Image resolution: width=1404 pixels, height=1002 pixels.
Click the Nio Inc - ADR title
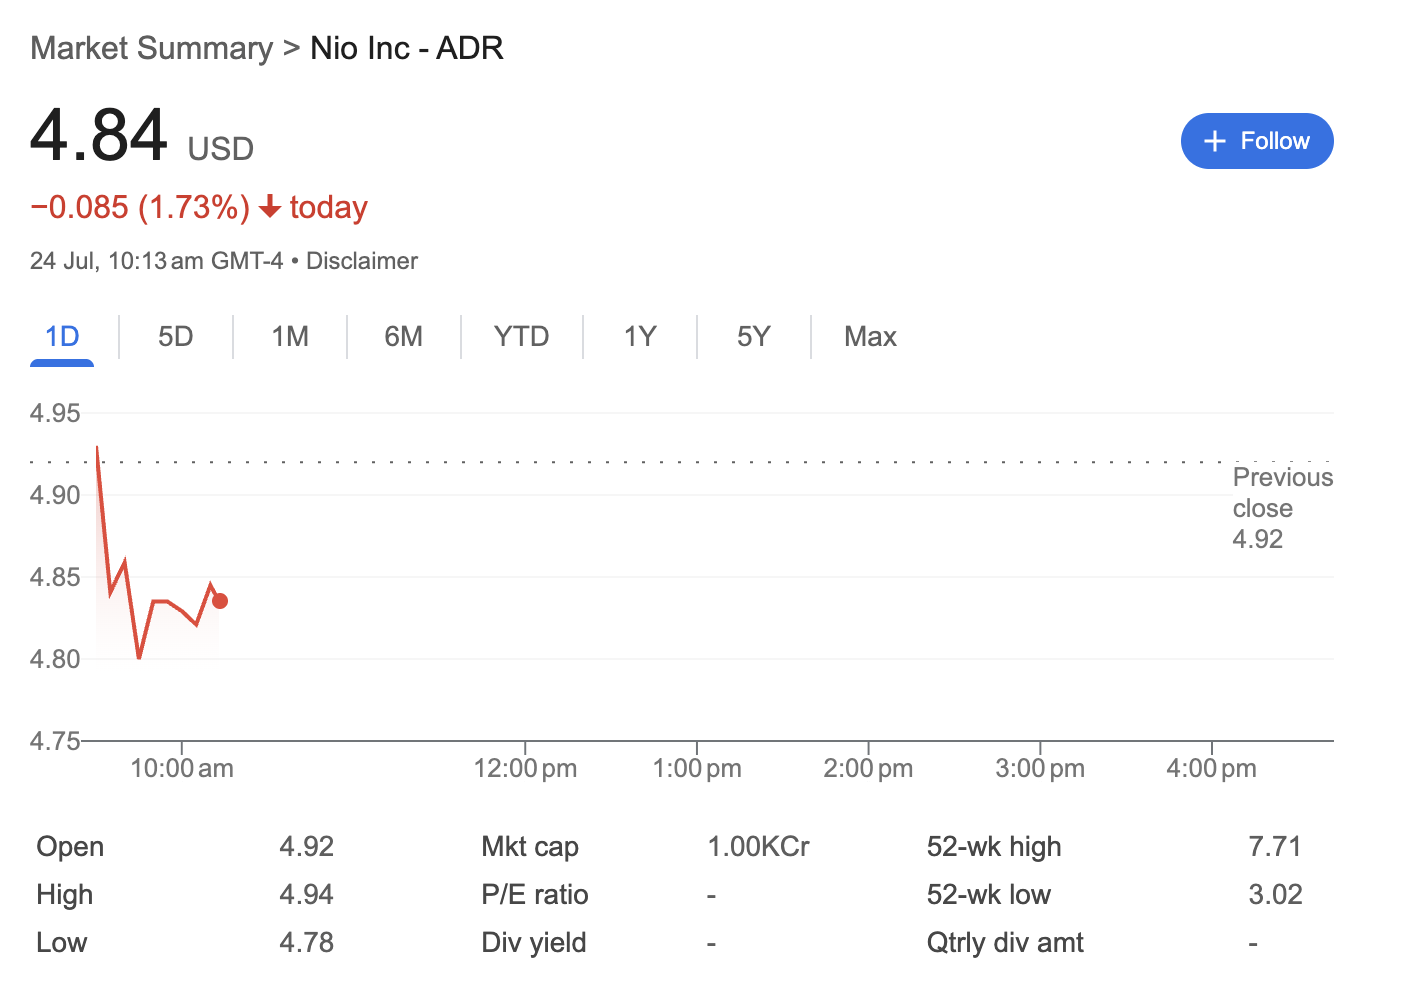click(x=407, y=48)
